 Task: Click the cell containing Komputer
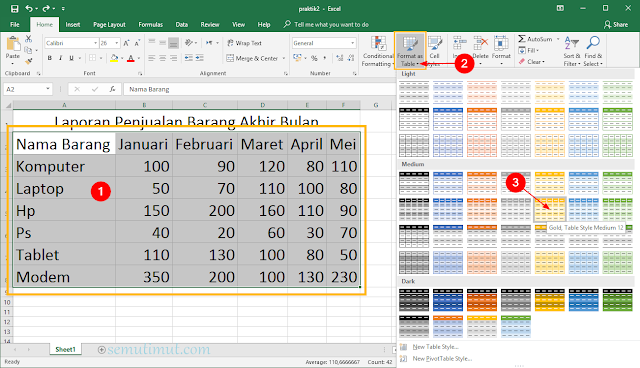pos(64,166)
